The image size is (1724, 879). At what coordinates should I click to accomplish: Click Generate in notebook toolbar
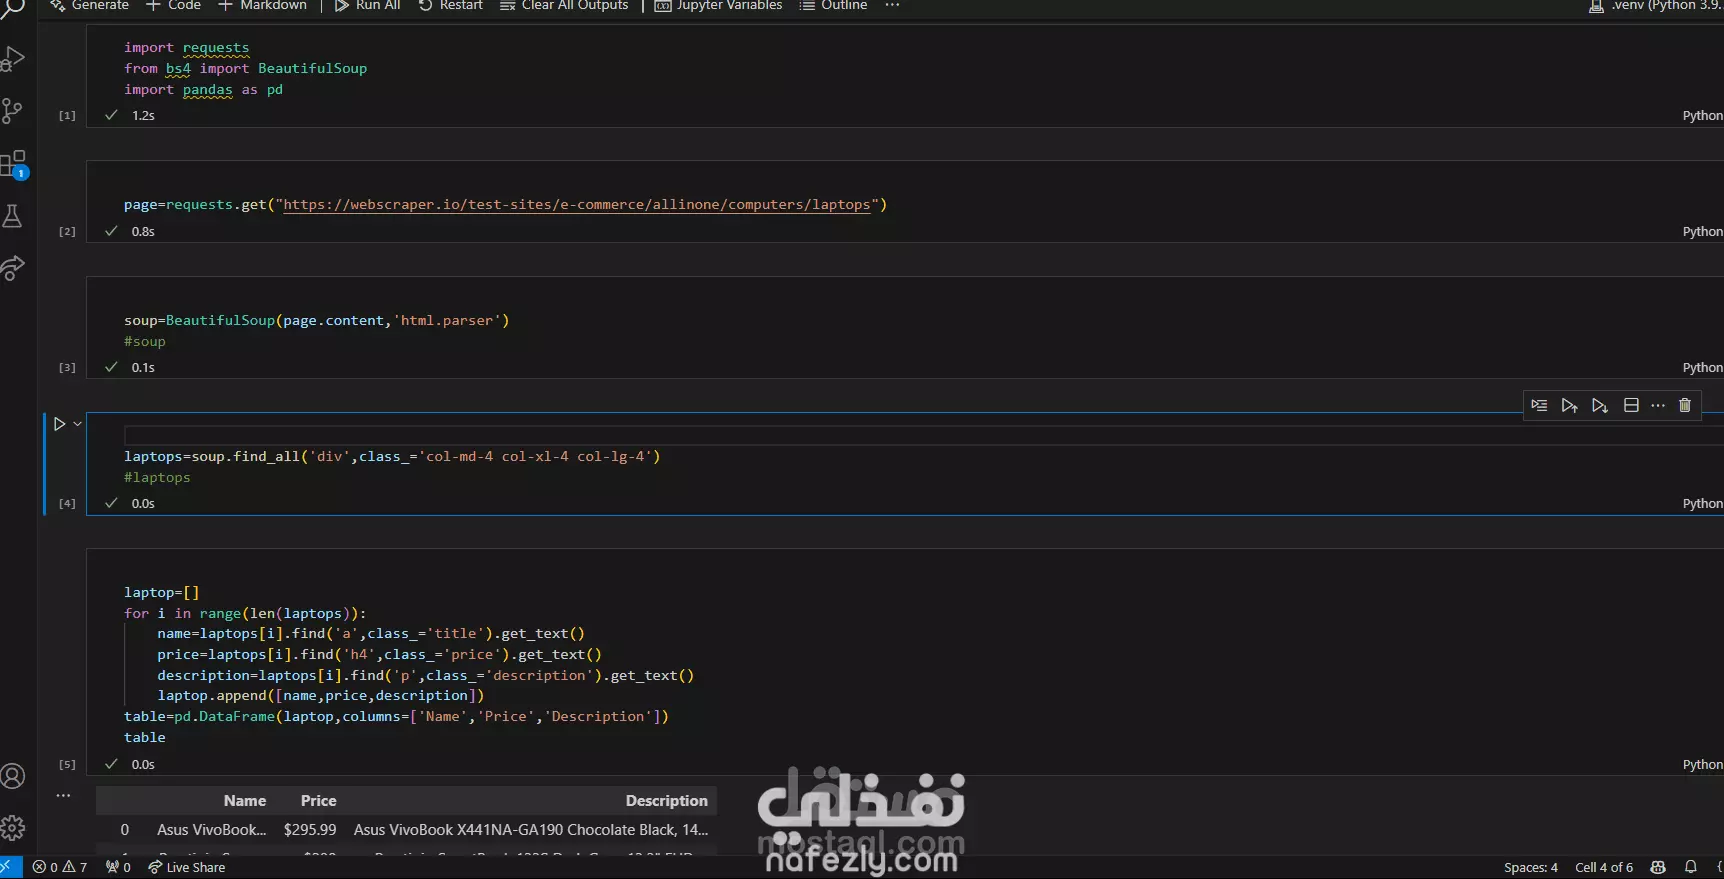[x=89, y=6]
